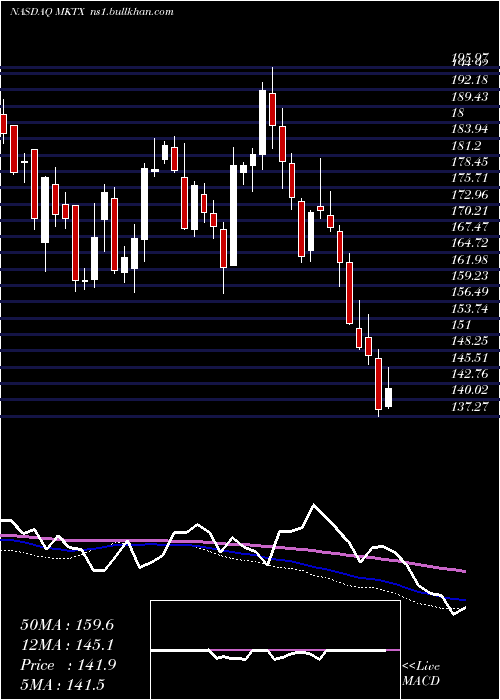
Task: Click the 172.96 price label
Action: pyautogui.click(x=470, y=195)
